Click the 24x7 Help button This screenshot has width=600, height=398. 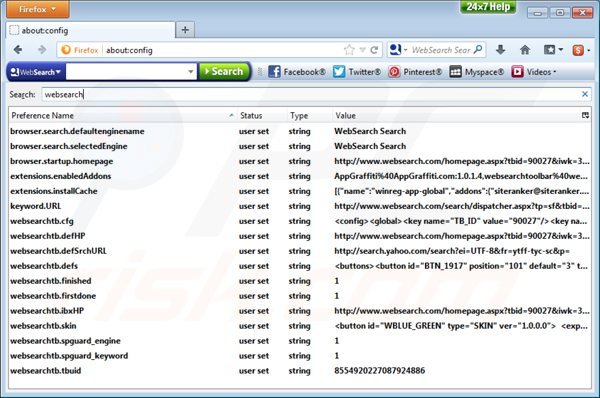[488, 7]
